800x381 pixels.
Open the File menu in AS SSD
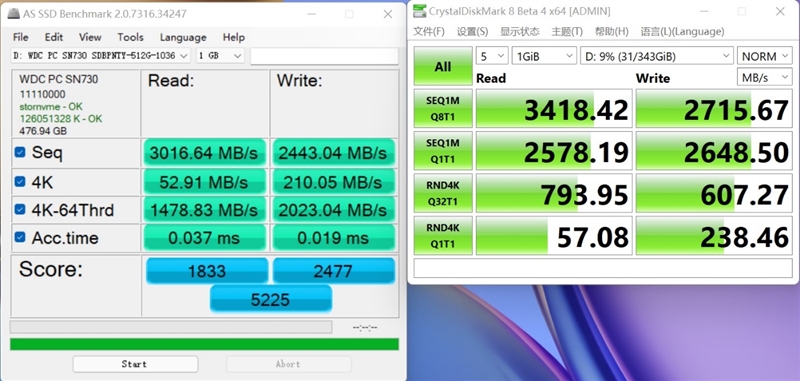coord(20,37)
